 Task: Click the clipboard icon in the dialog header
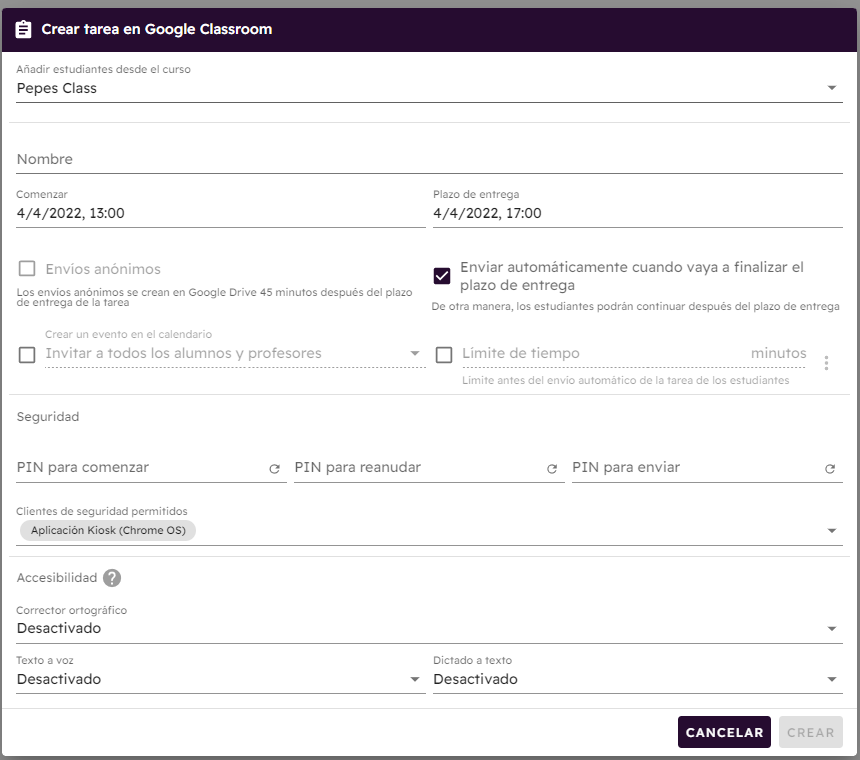click(x=23, y=29)
